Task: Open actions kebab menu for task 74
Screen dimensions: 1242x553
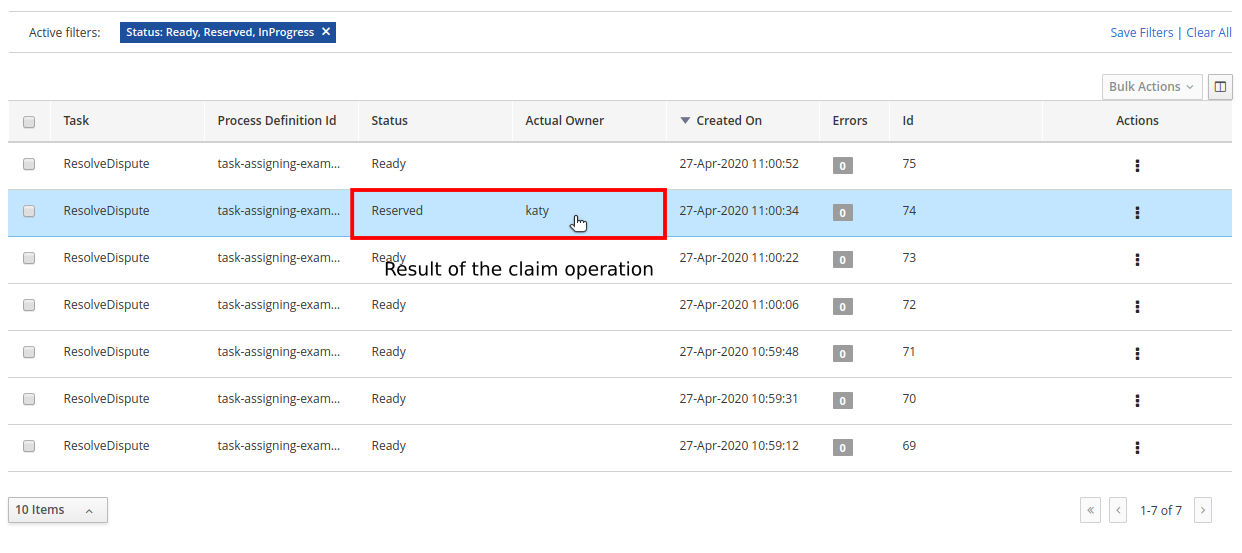Action: coord(1137,213)
